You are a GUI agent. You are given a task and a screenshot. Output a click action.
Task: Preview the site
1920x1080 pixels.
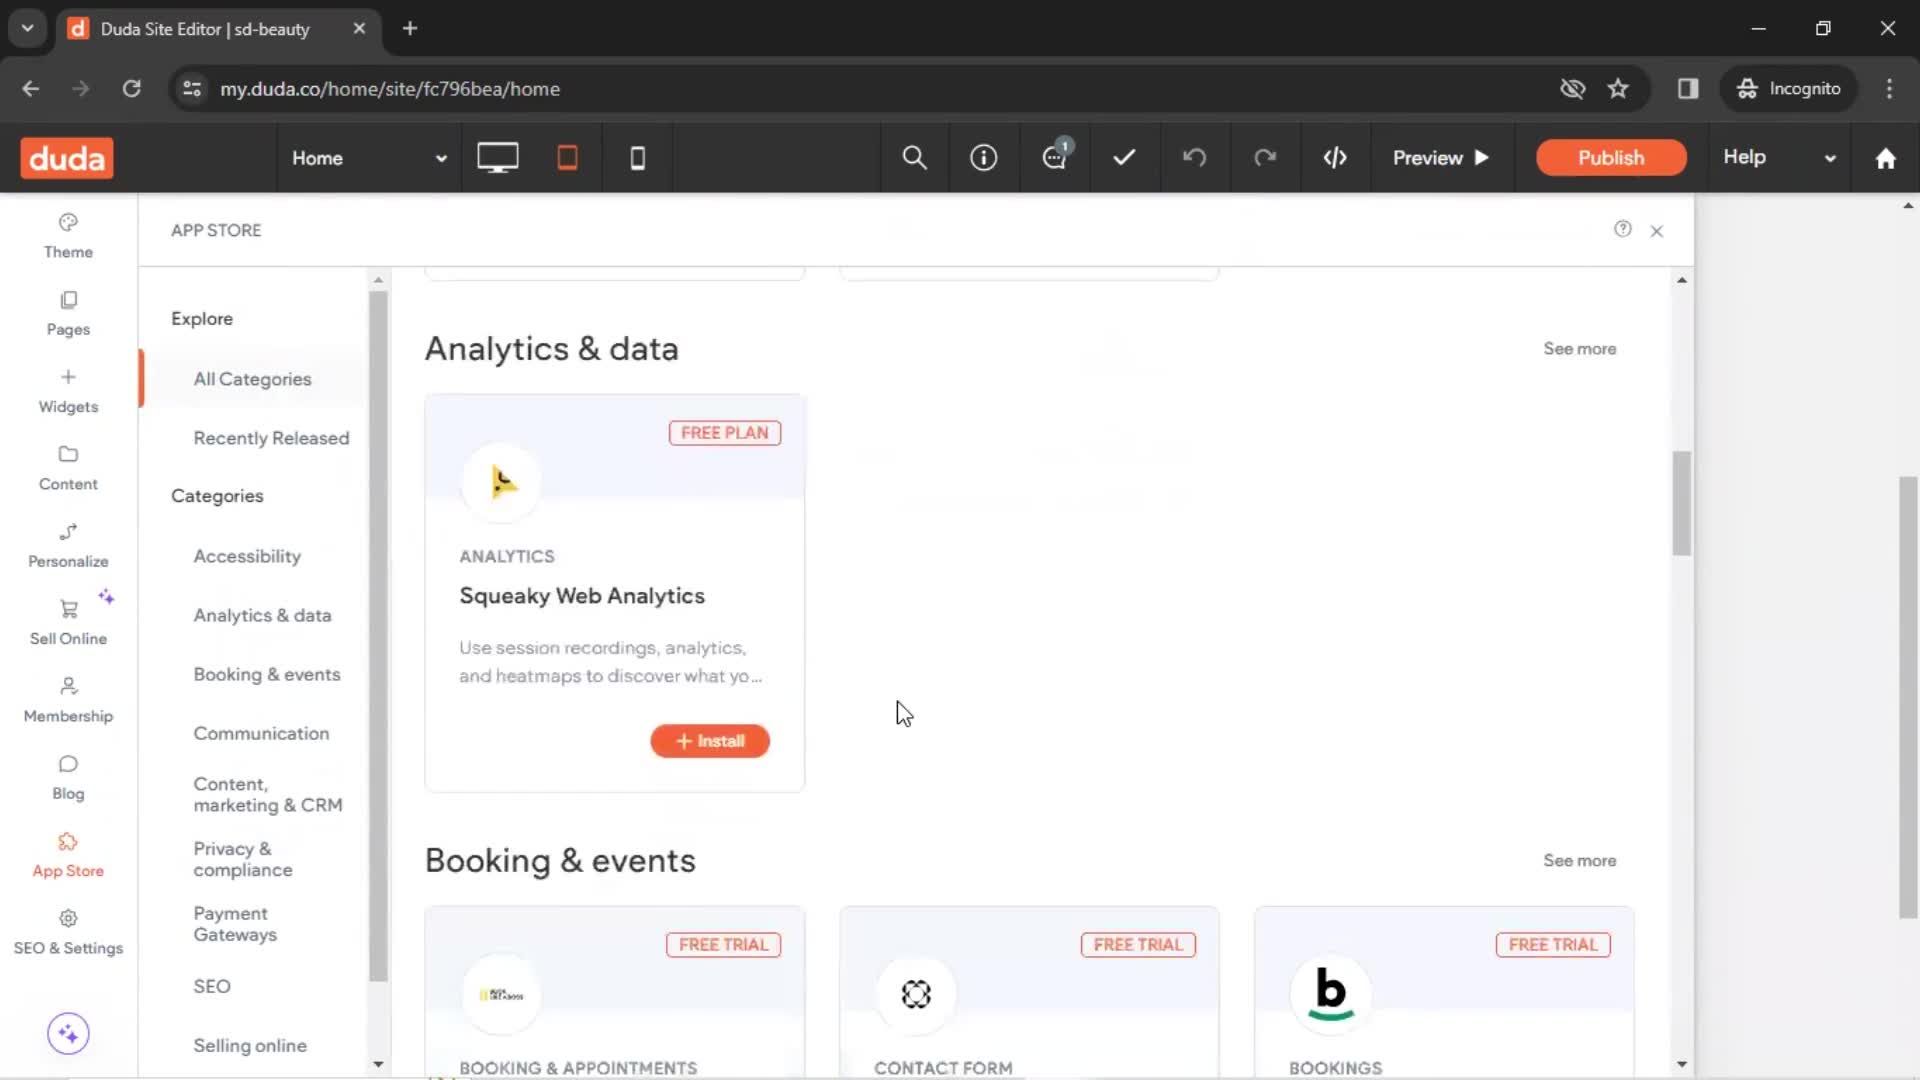(1441, 158)
